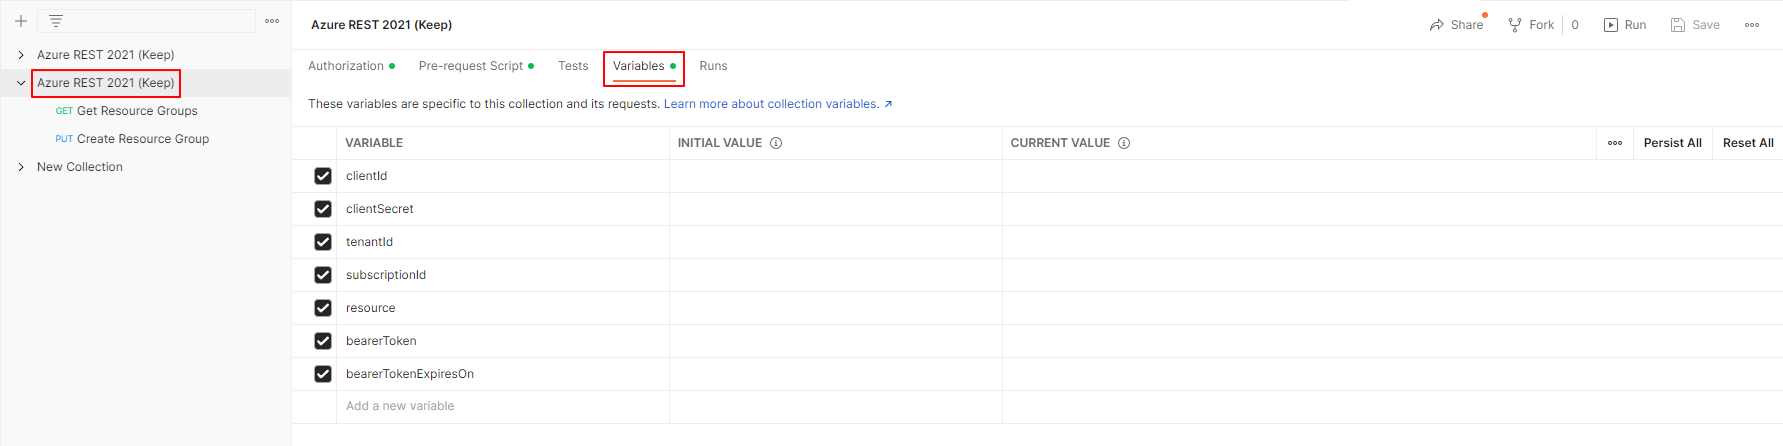Click the collection title Azure REST 2021 (Keep)
Image resolution: width=1783 pixels, height=446 pixels.
pos(381,25)
